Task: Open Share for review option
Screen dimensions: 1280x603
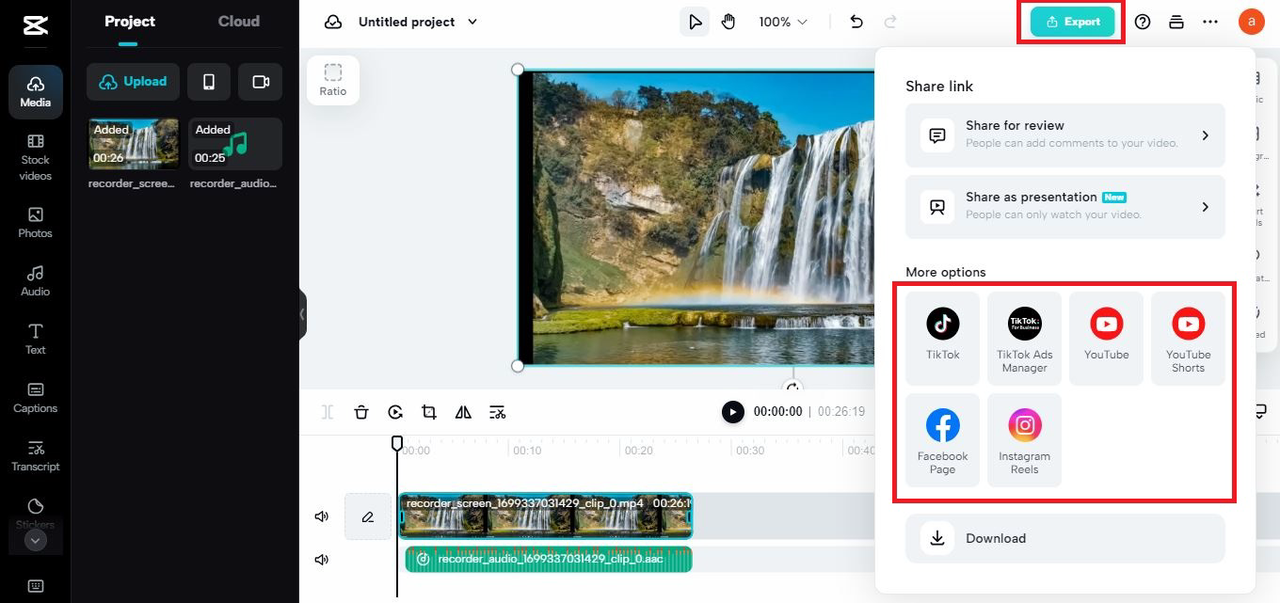Action: (x=1065, y=135)
